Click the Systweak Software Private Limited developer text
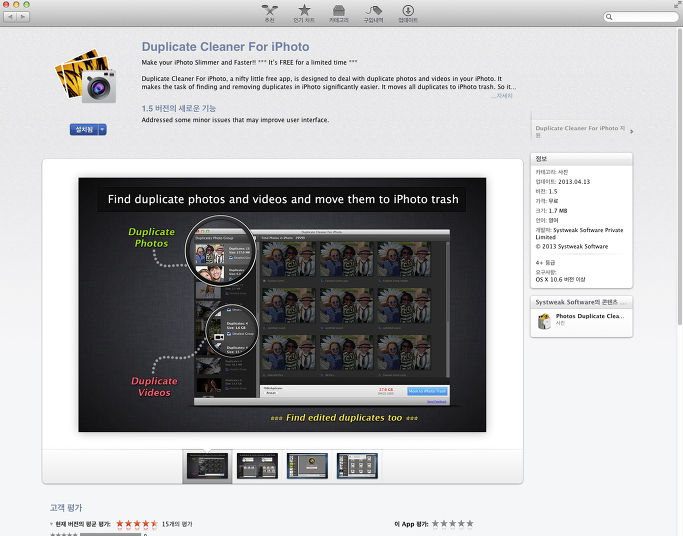The height and width of the screenshot is (536, 683). click(579, 233)
